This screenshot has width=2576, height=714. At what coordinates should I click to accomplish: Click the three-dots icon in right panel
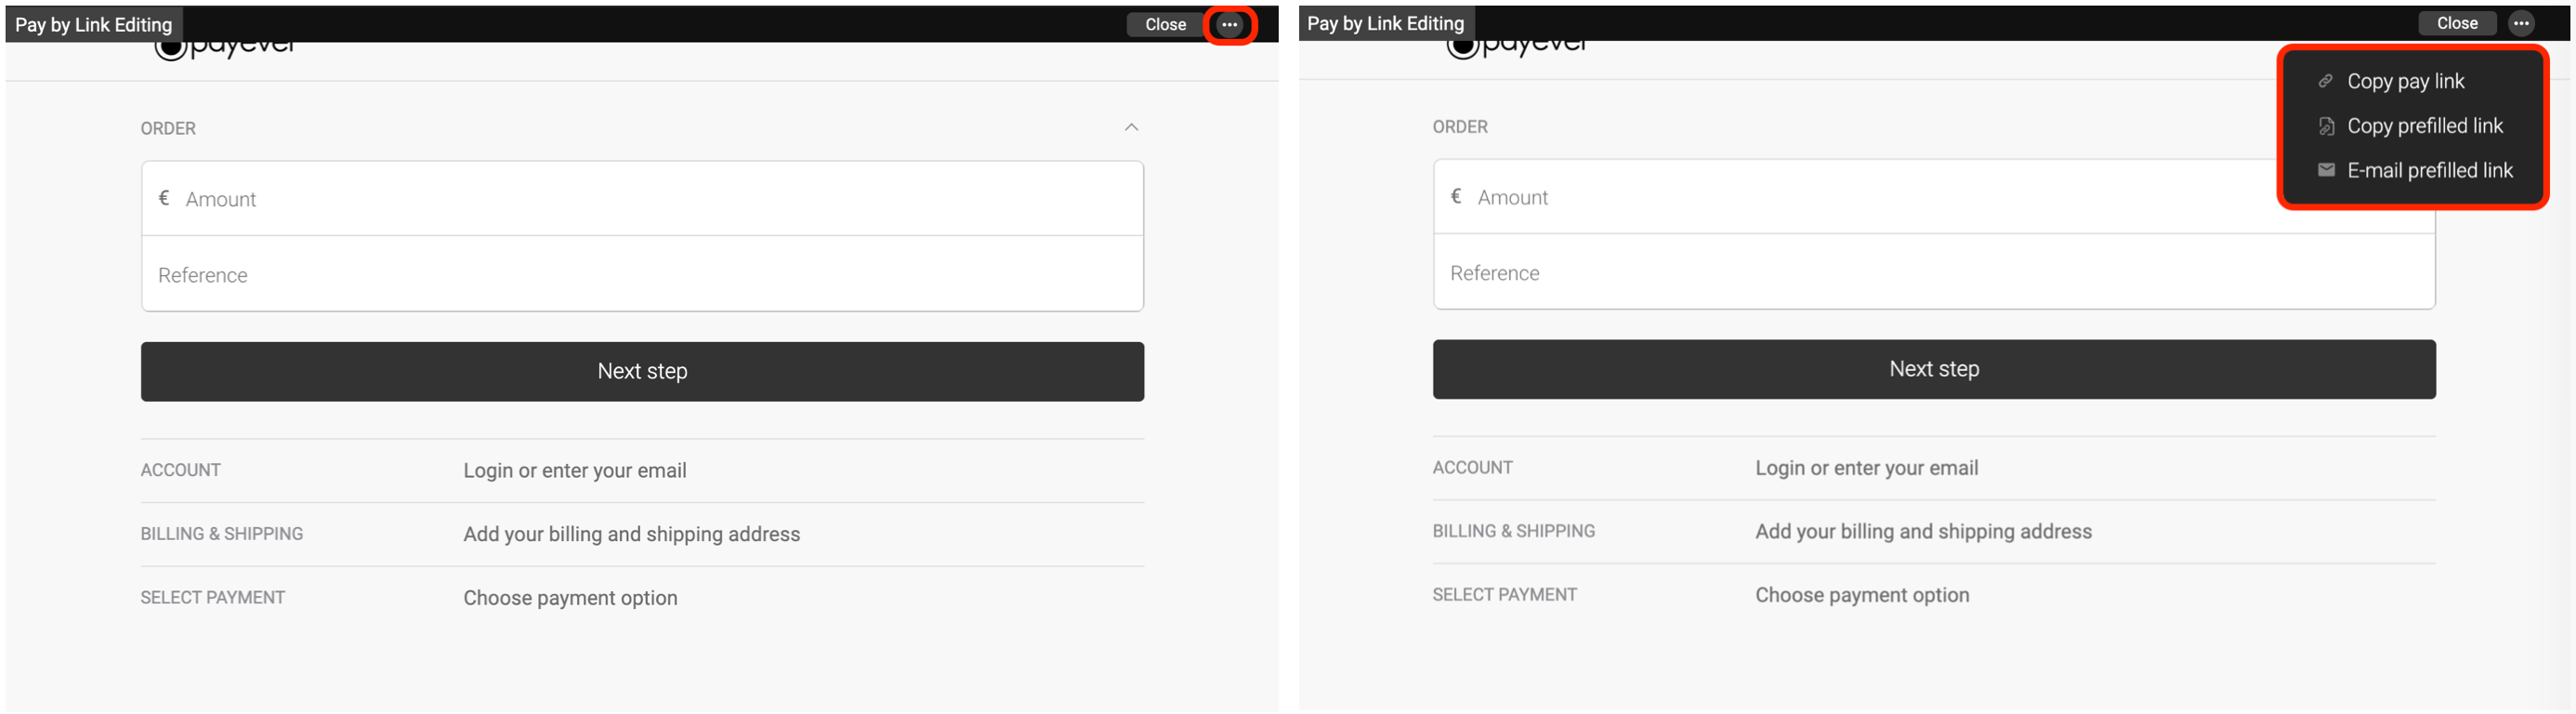point(2521,23)
